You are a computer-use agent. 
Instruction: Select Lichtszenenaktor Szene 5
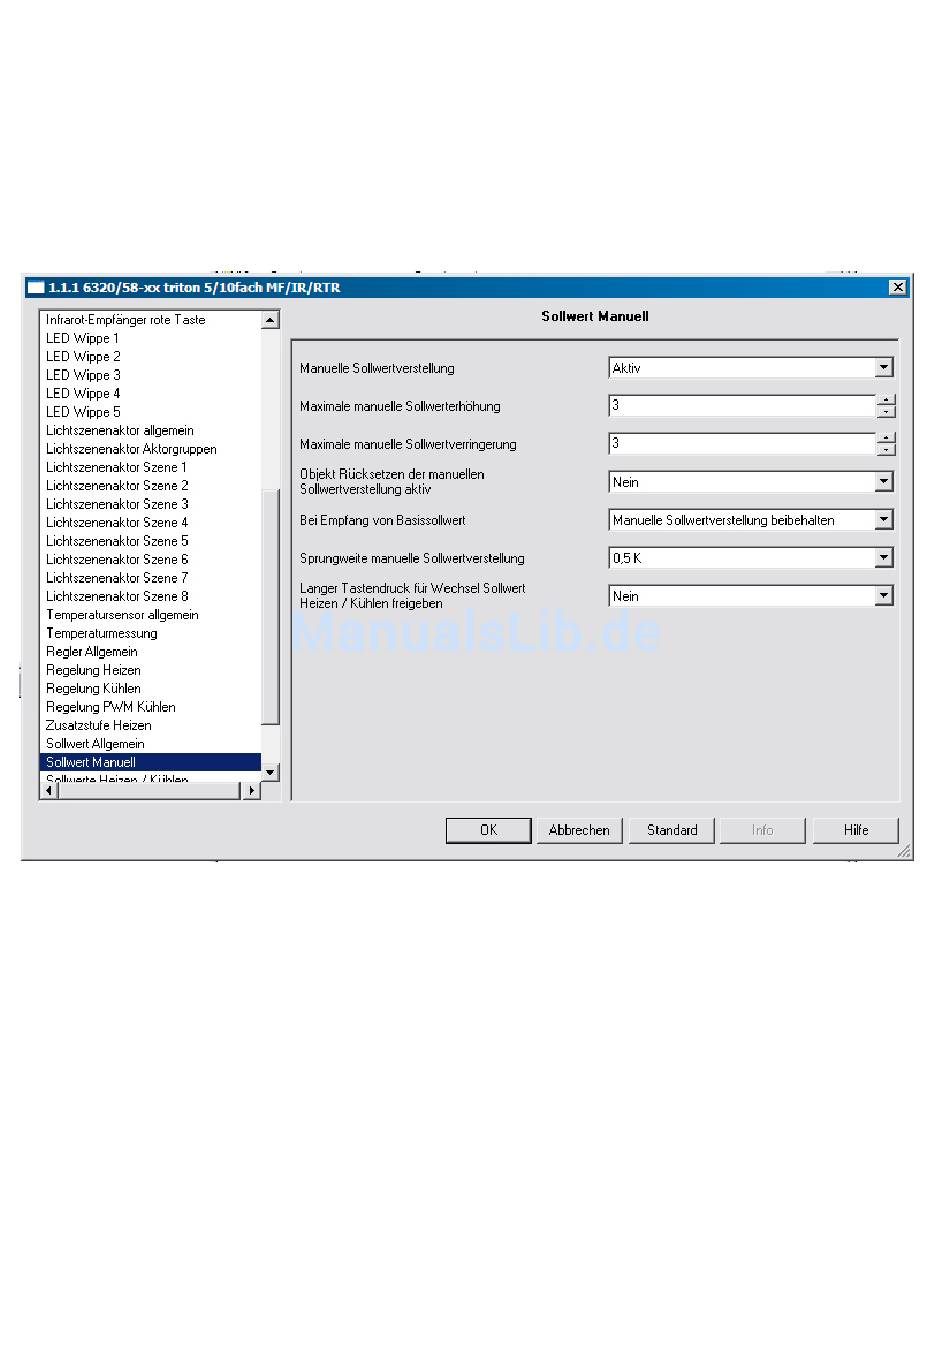pyautogui.click(x=117, y=541)
